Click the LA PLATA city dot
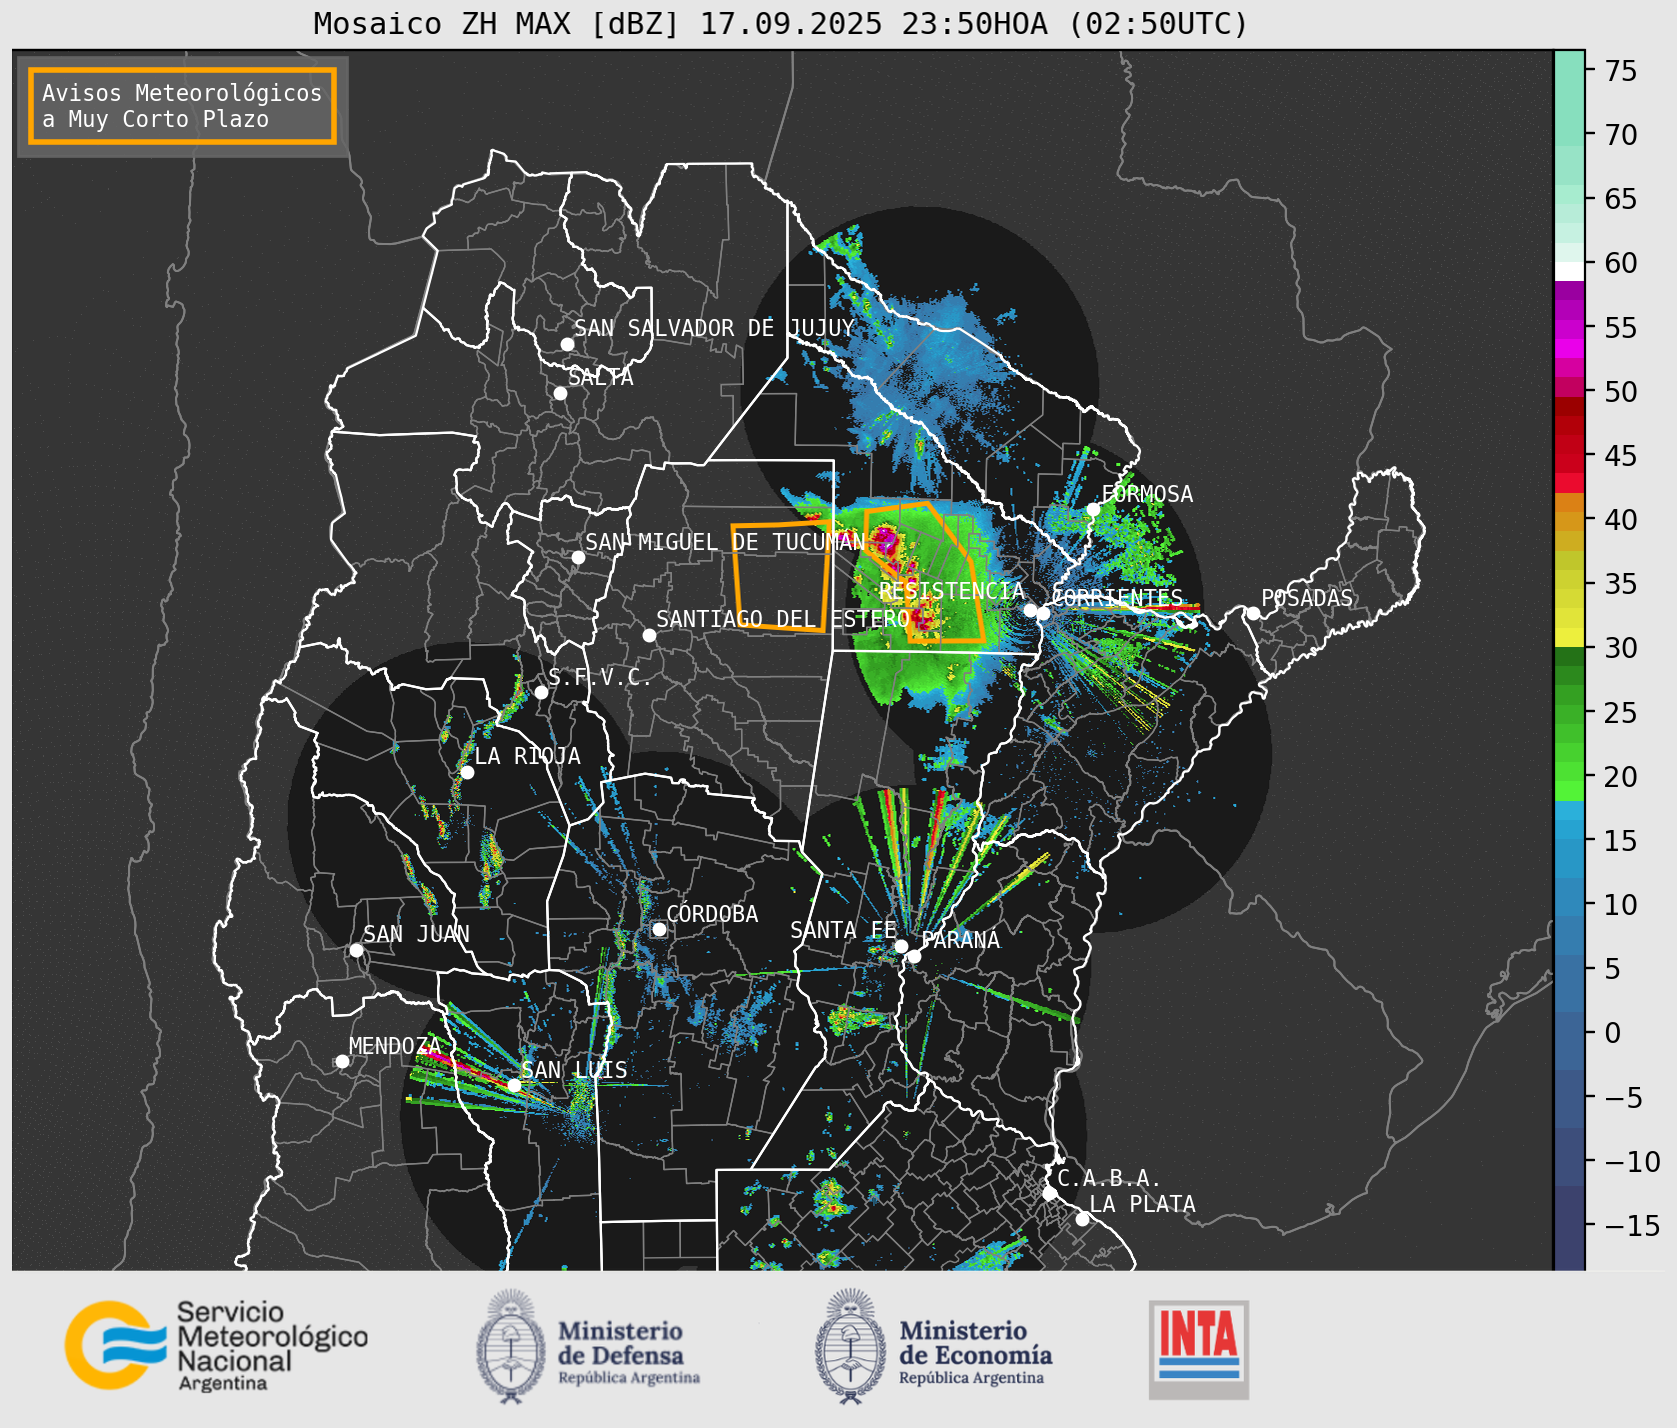Image resolution: width=1677 pixels, height=1428 pixels. 1082,1218
